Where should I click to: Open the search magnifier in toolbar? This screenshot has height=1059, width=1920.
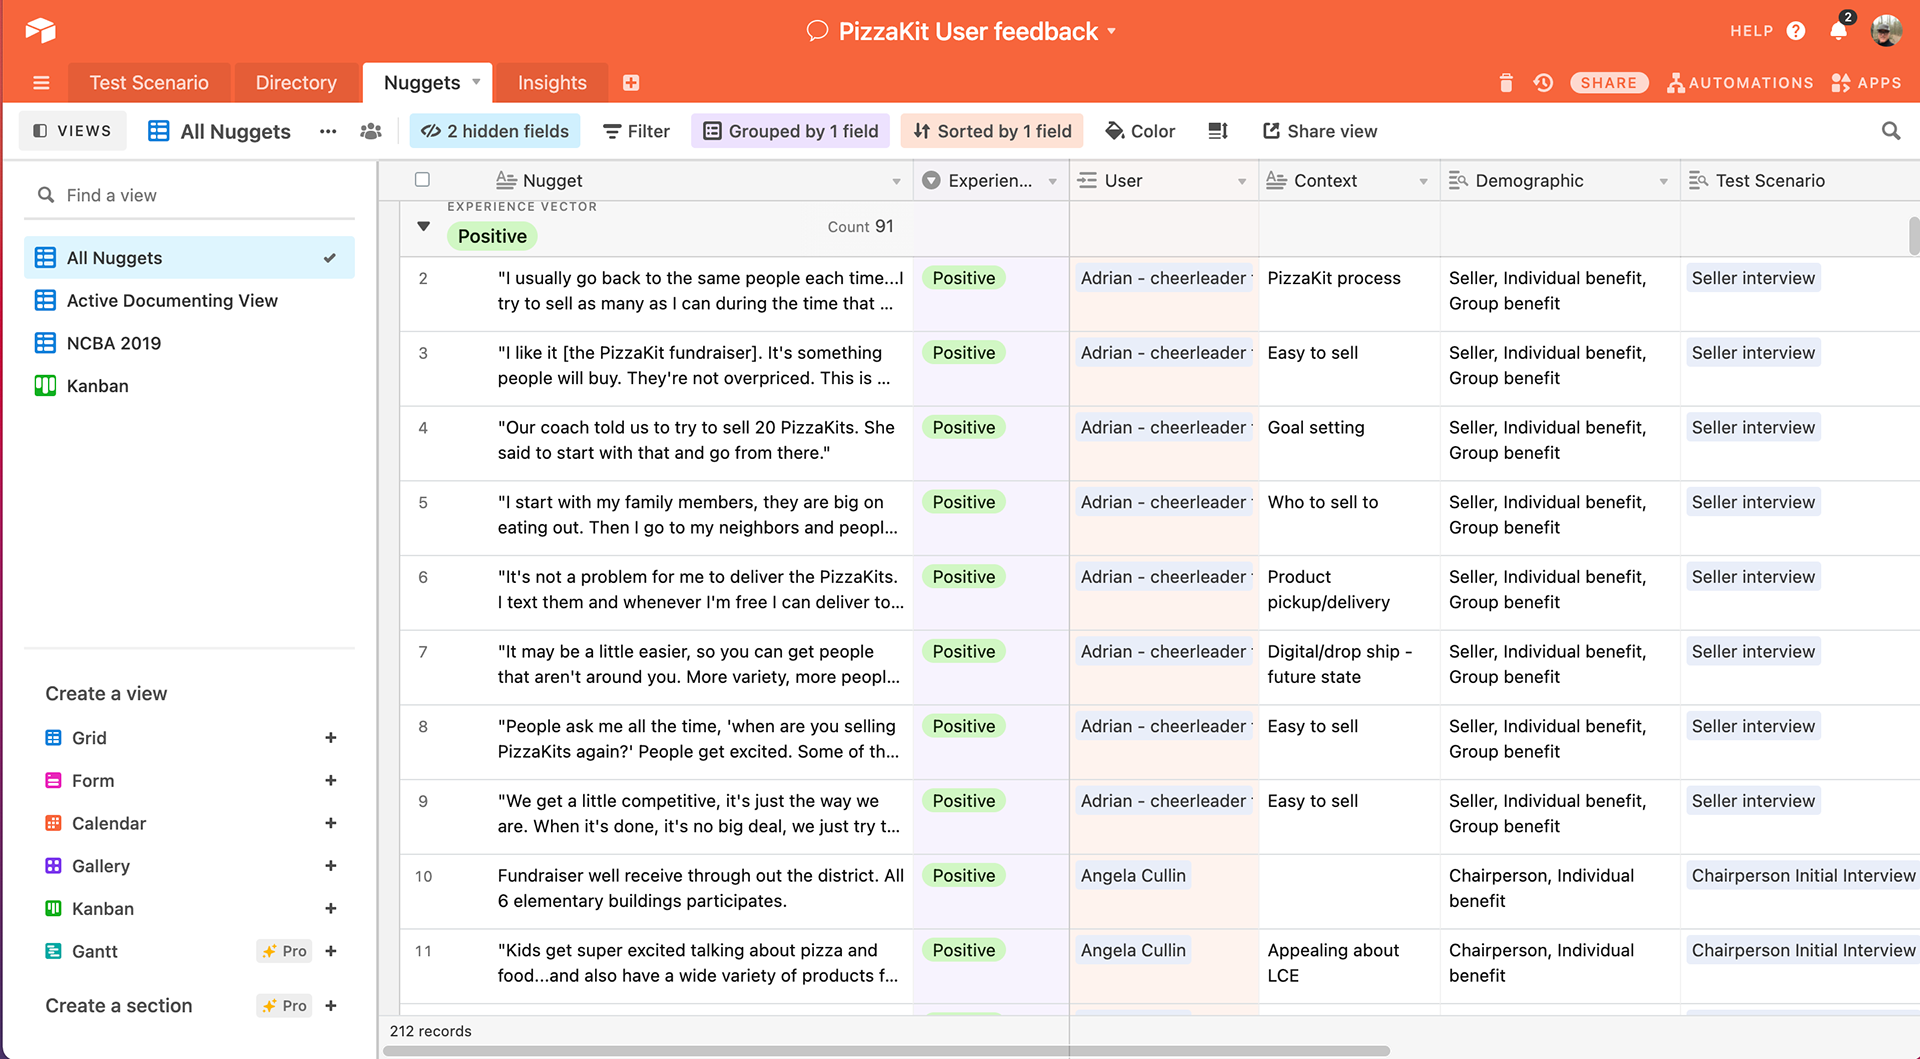point(1890,131)
